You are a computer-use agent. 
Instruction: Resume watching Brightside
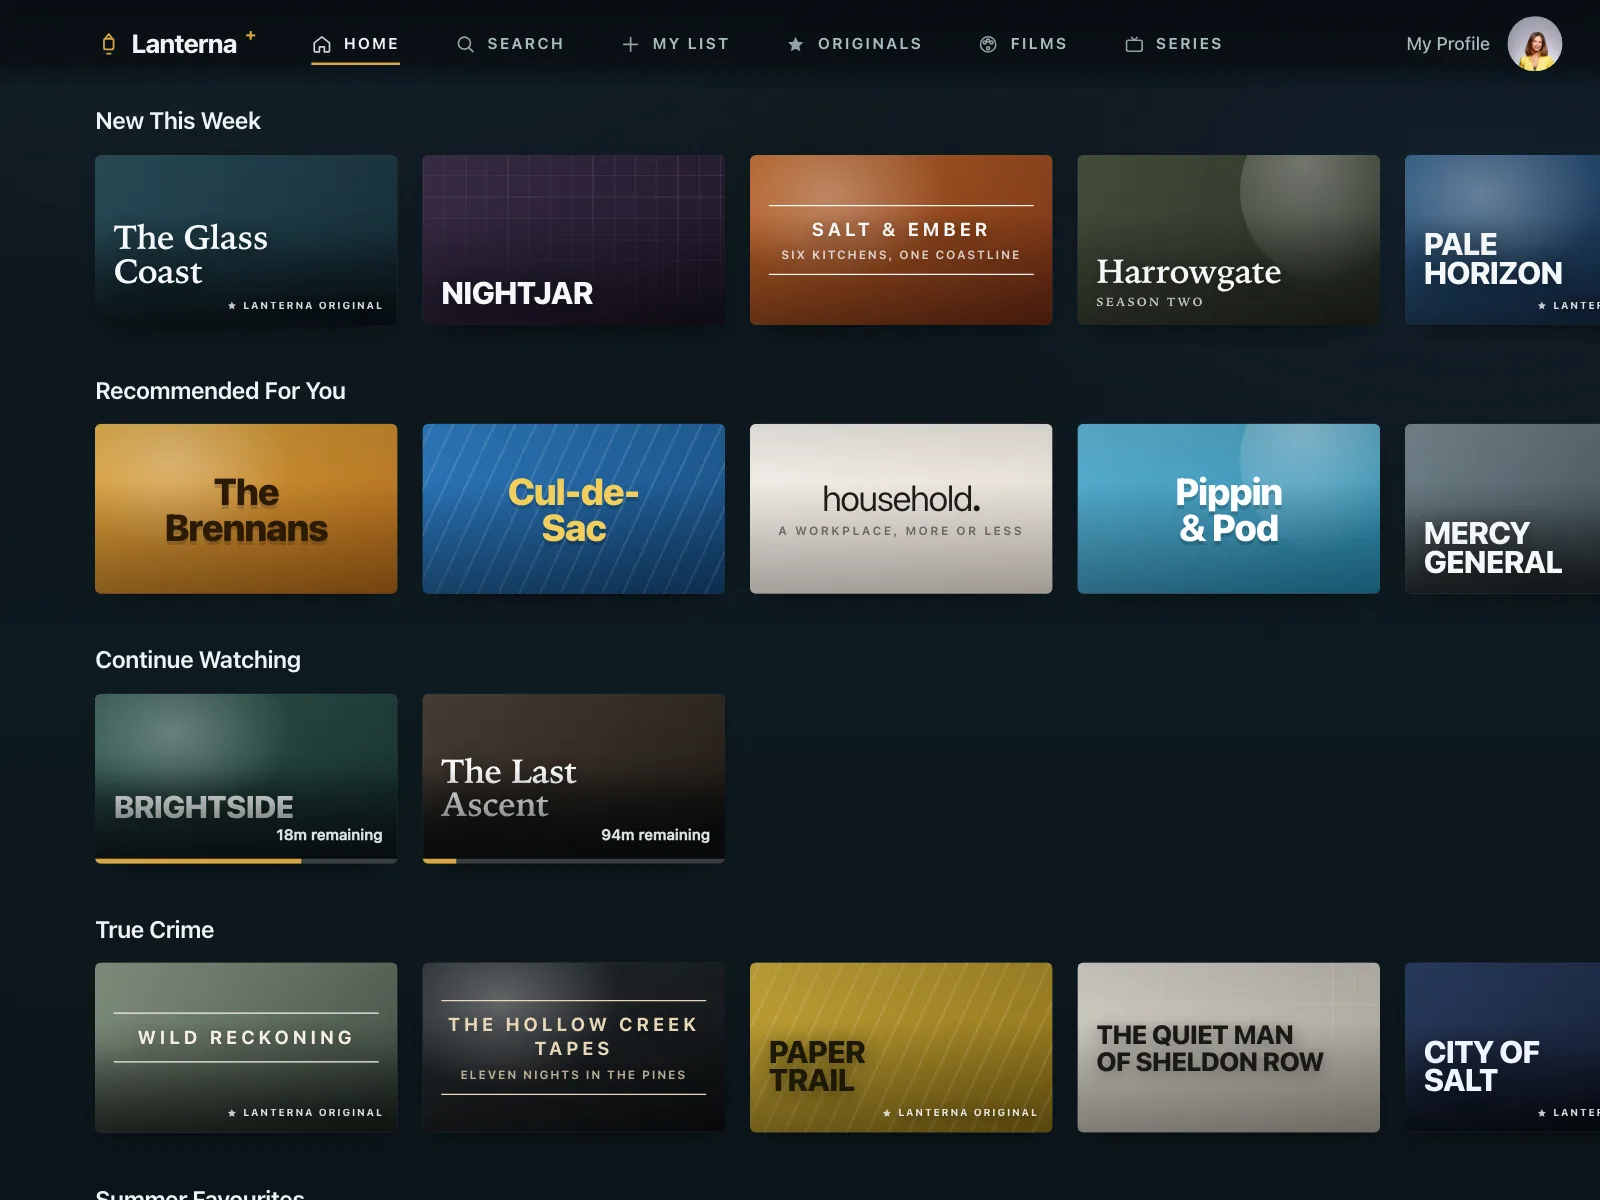pyautogui.click(x=246, y=778)
